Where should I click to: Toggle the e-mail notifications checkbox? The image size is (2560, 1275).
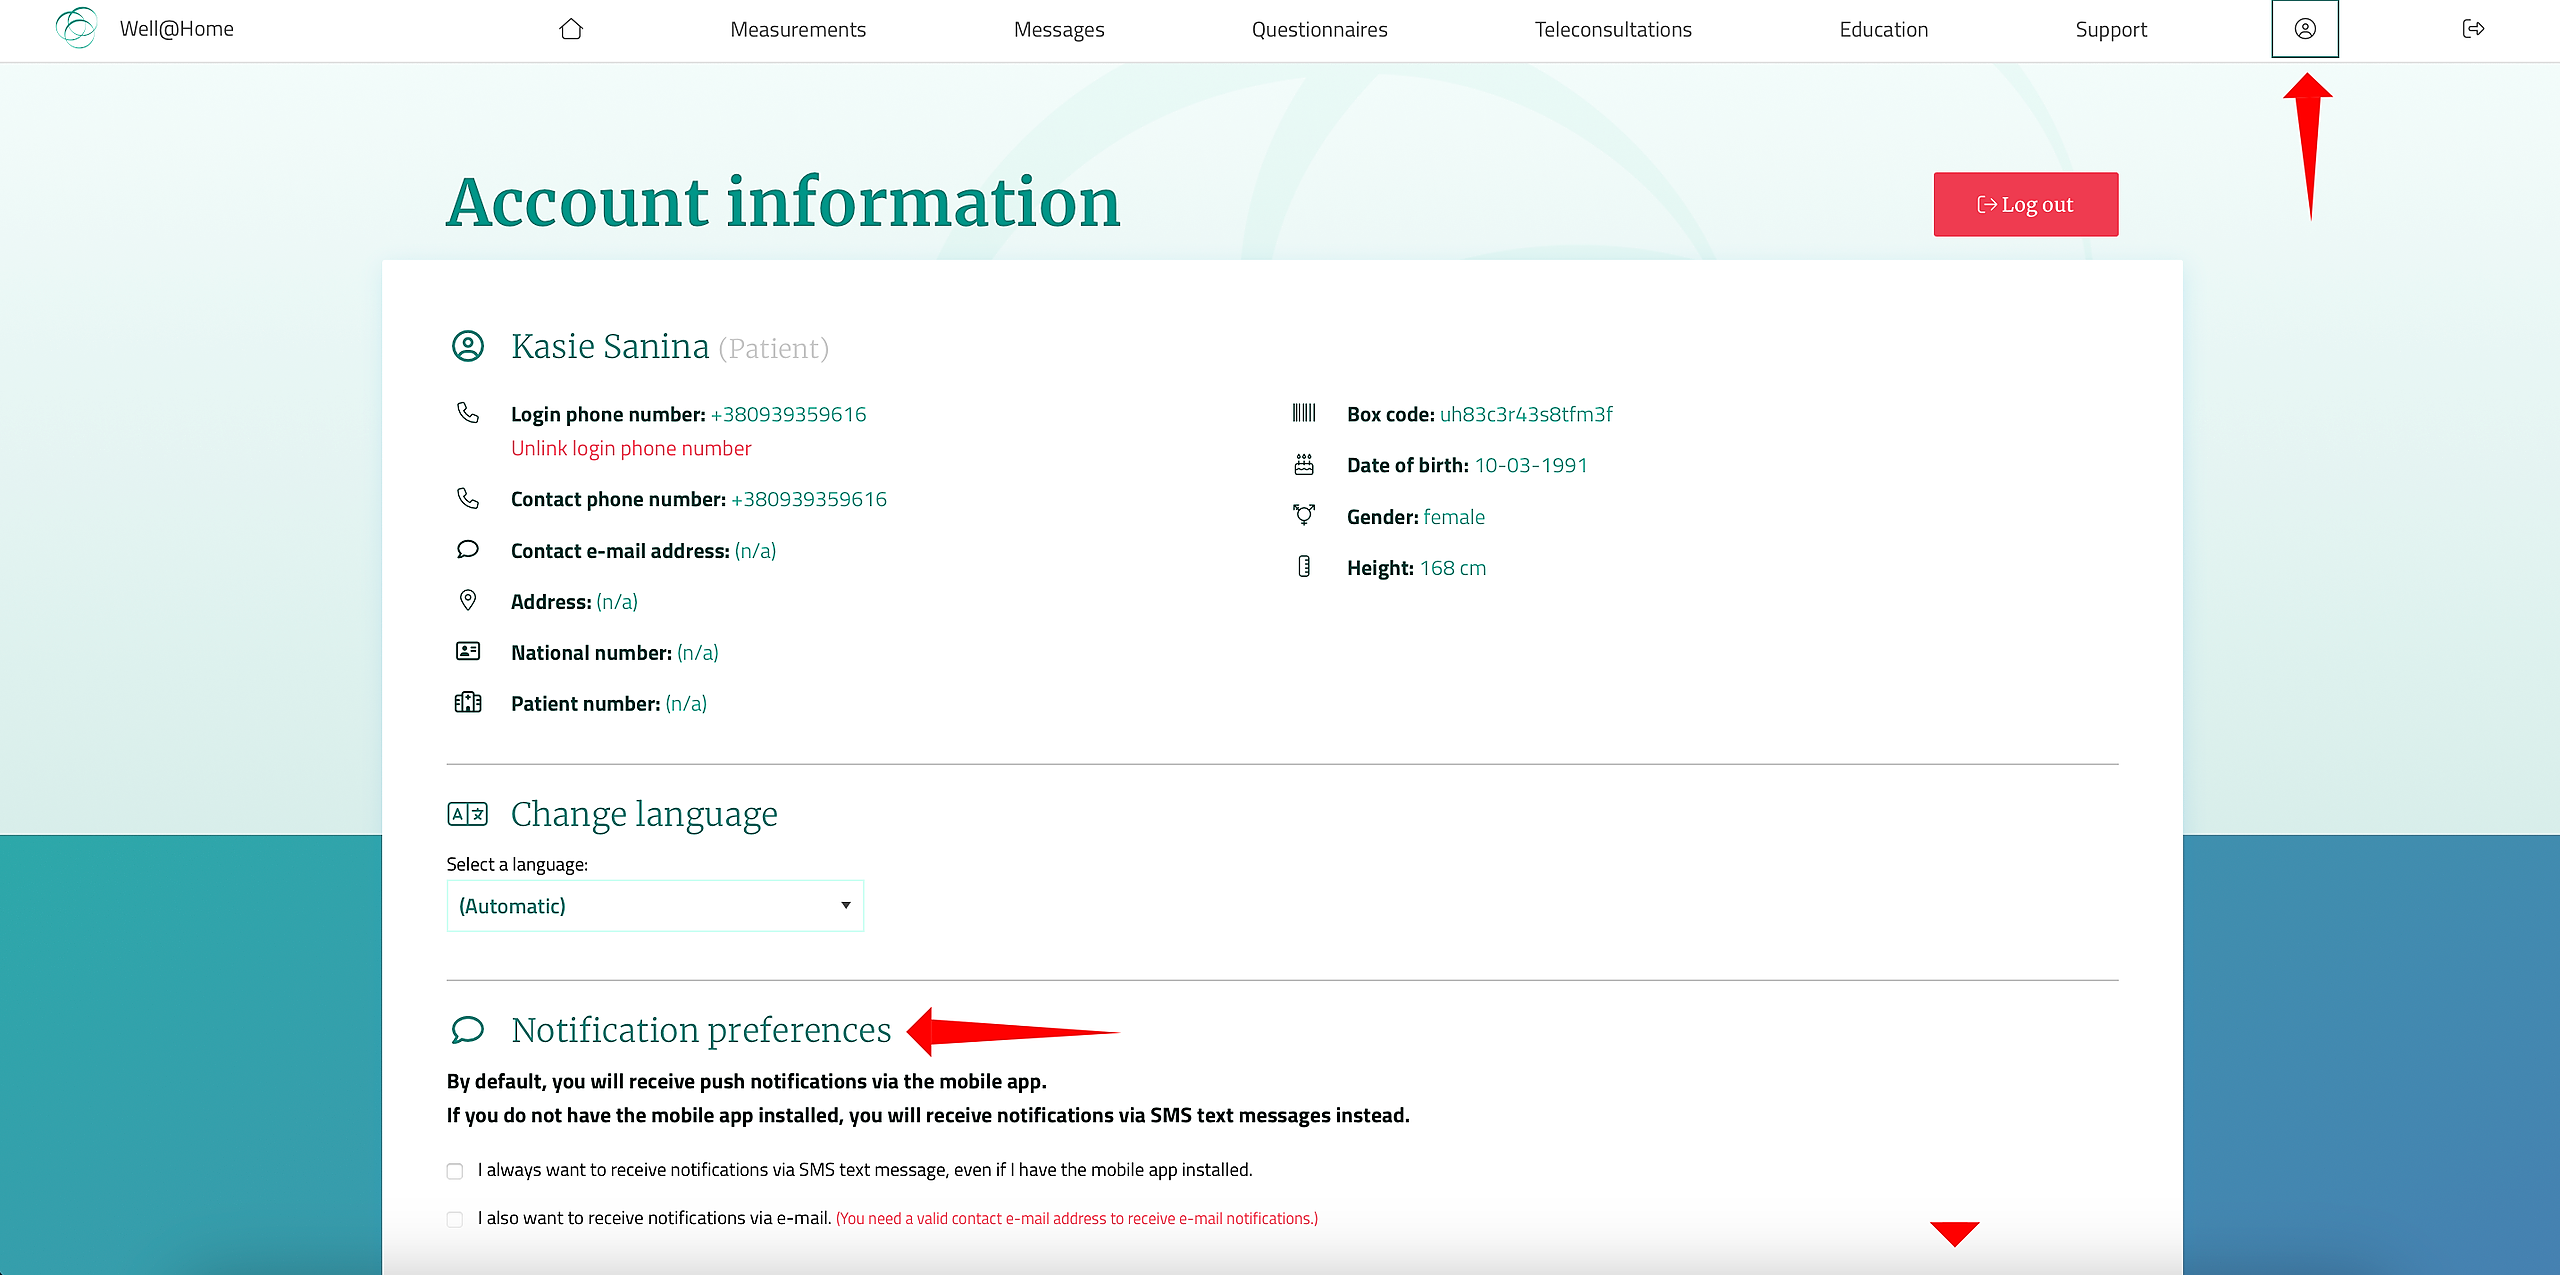(x=455, y=1219)
